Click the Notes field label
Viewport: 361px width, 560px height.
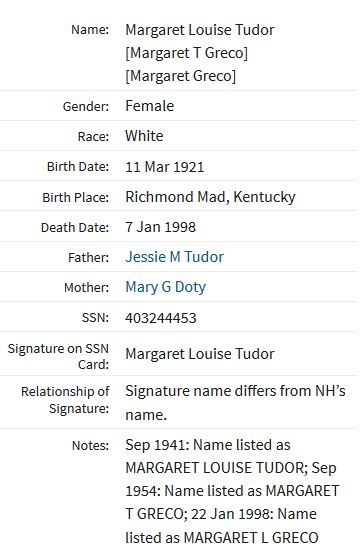click(x=90, y=445)
